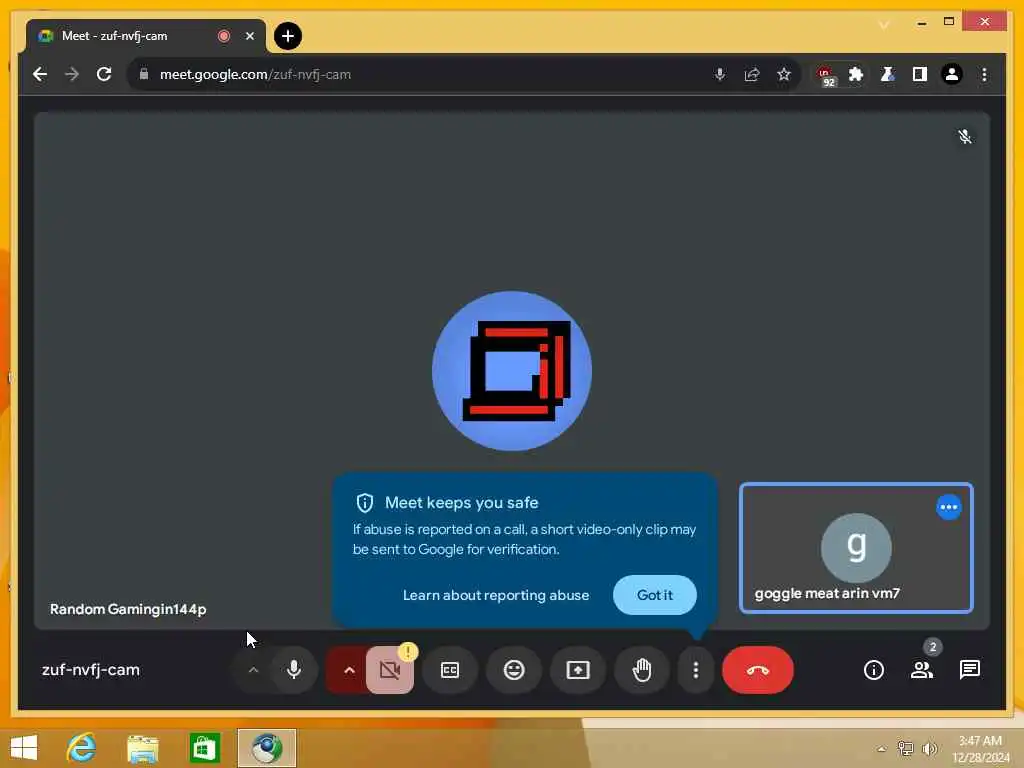The height and width of the screenshot is (768, 1024).
Task: Open a new browser tab
Action: point(287,36)
